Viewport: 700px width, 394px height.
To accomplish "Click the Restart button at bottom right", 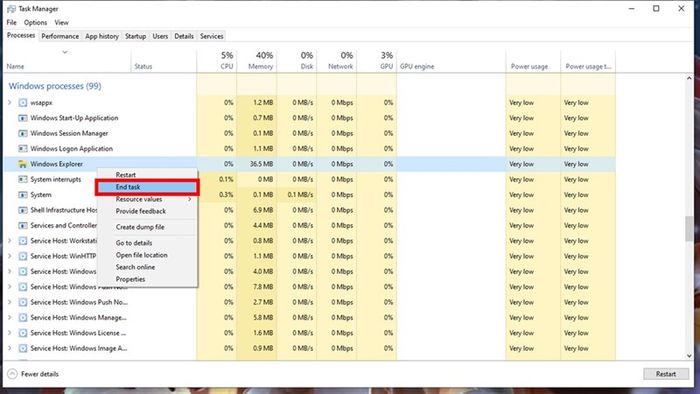I will click(666, 374).
